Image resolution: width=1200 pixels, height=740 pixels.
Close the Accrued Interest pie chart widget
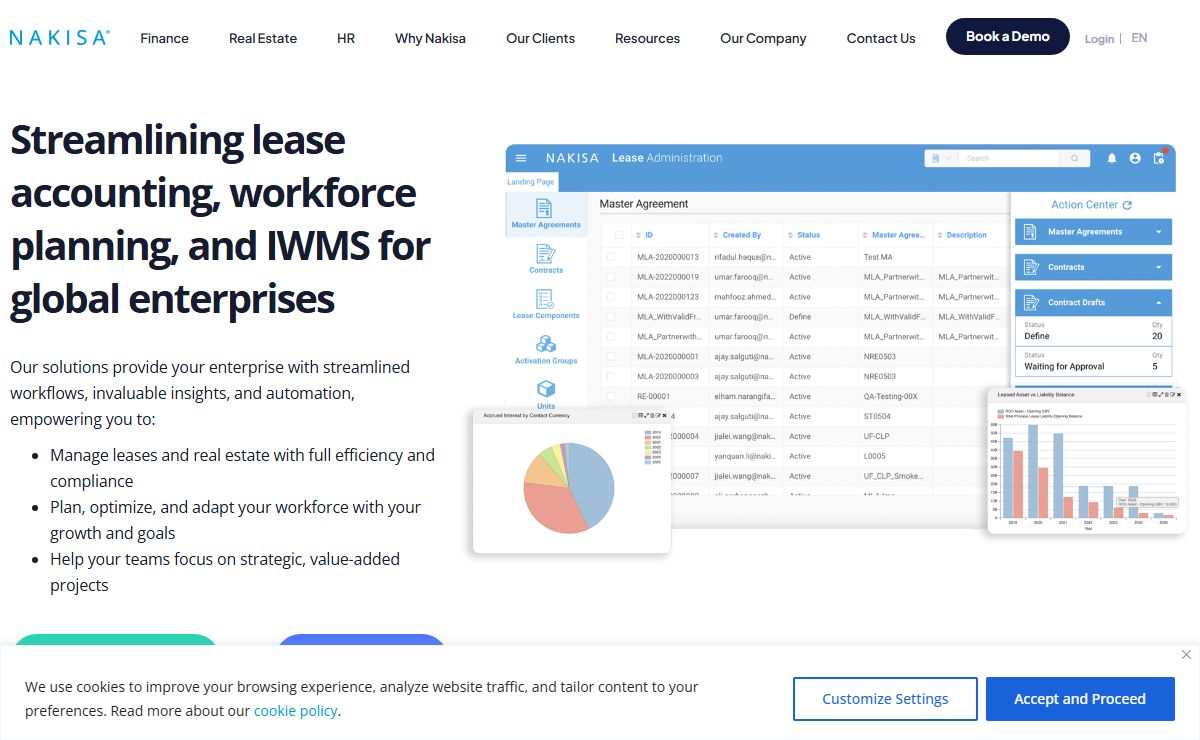point(664,415)
